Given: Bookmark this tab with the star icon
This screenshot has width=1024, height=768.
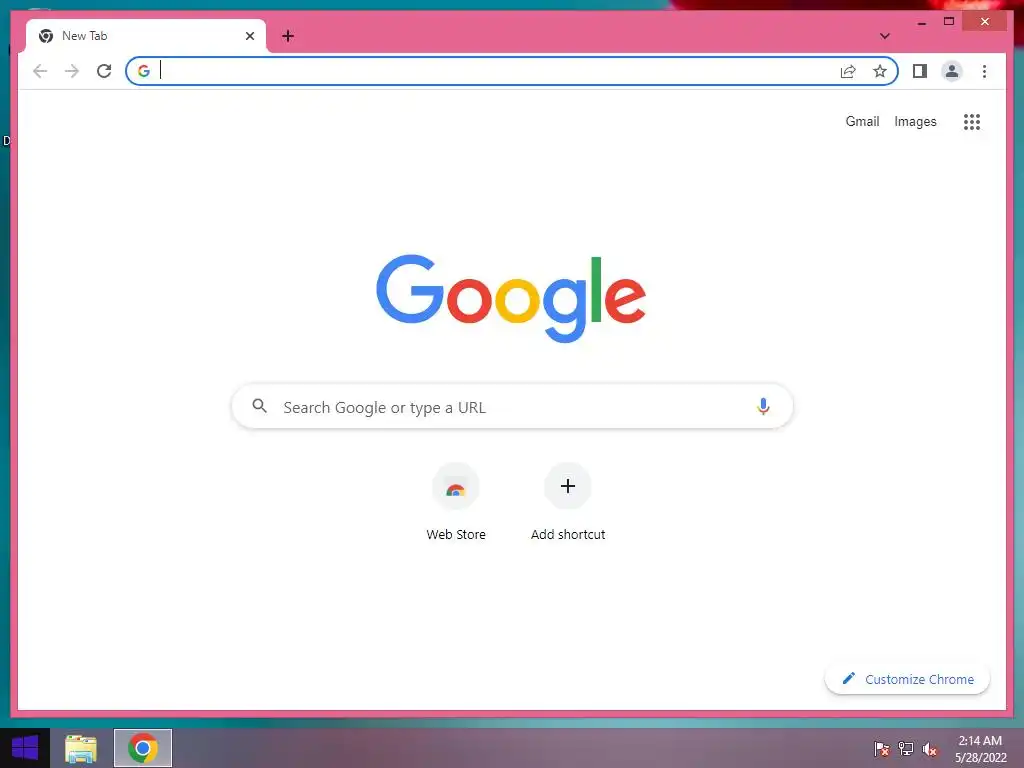Looking at the screenshot, I should point(880,71).
